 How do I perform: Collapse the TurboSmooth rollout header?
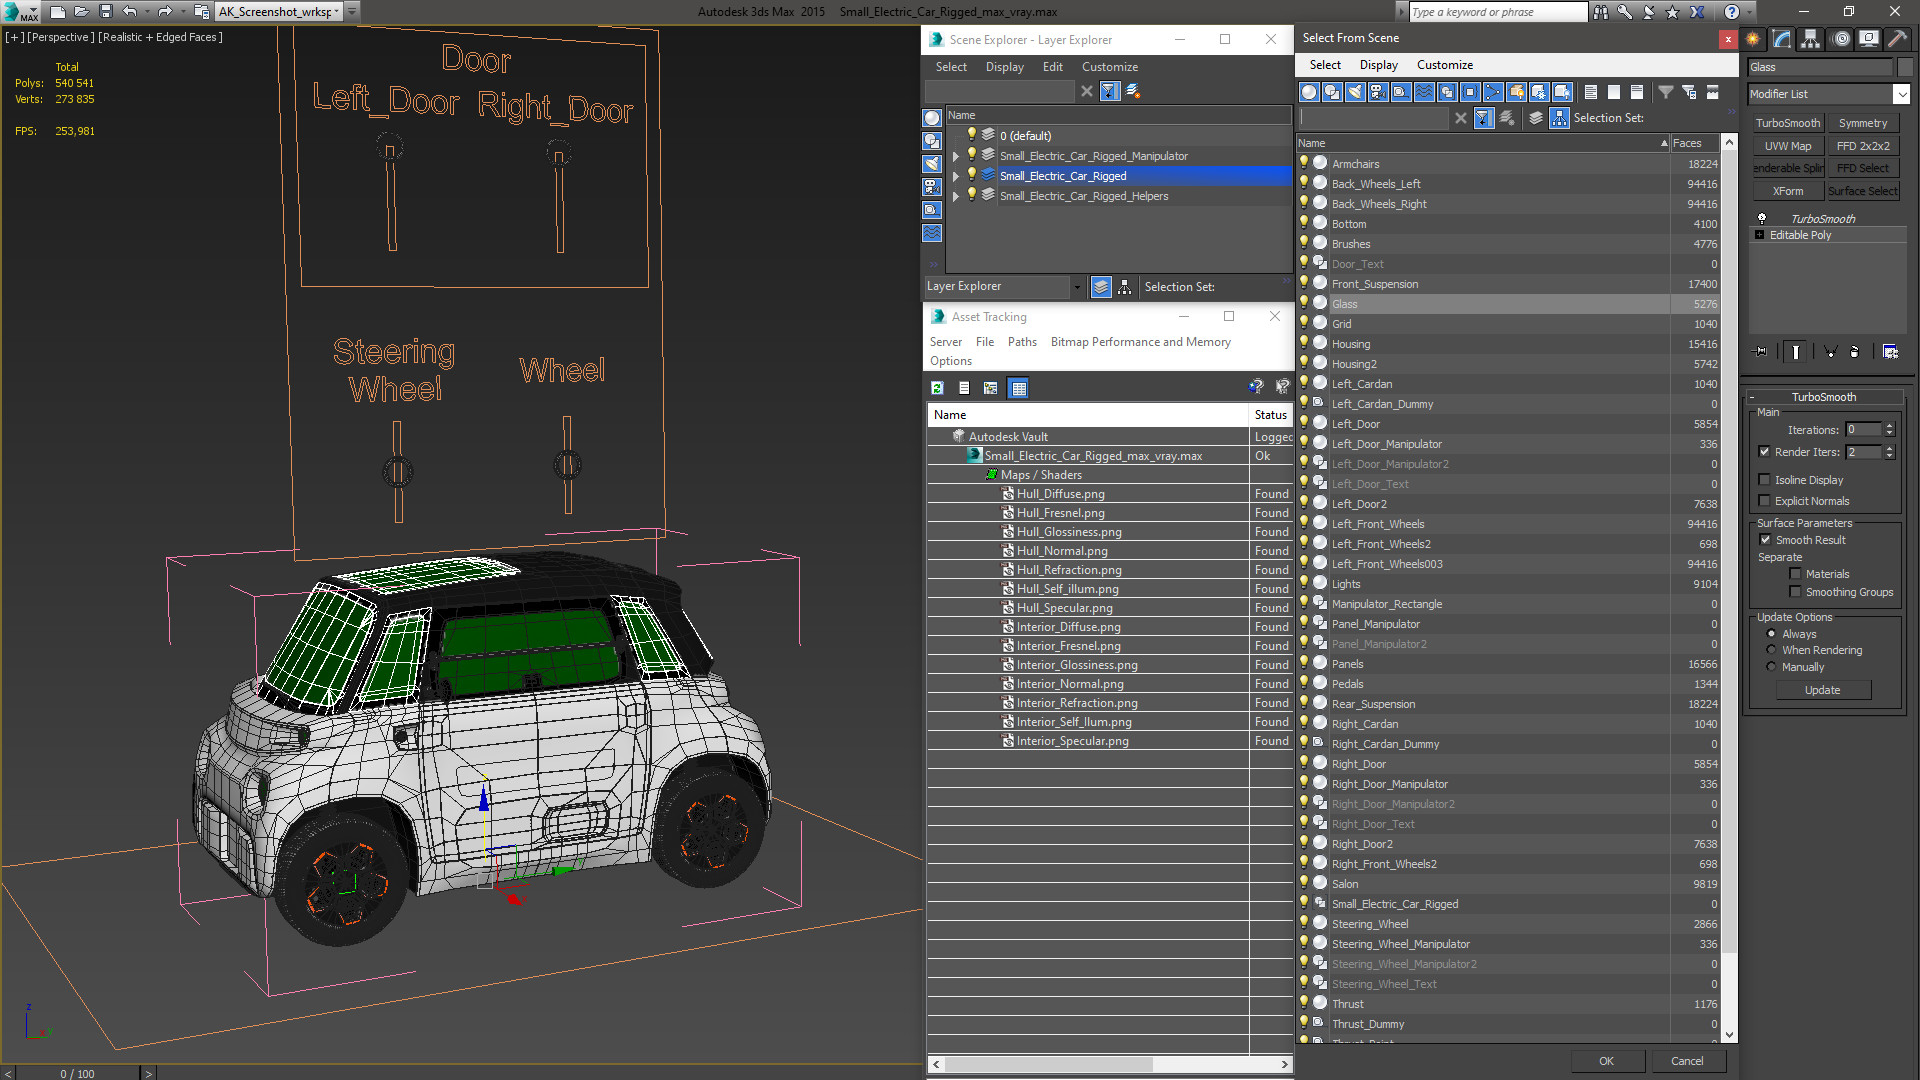click(1824, 397)
